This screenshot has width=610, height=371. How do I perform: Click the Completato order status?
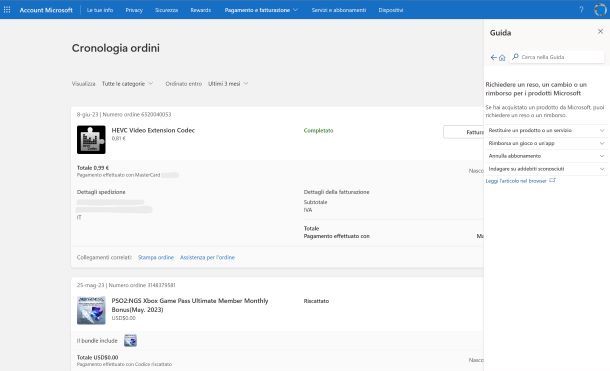318,131
